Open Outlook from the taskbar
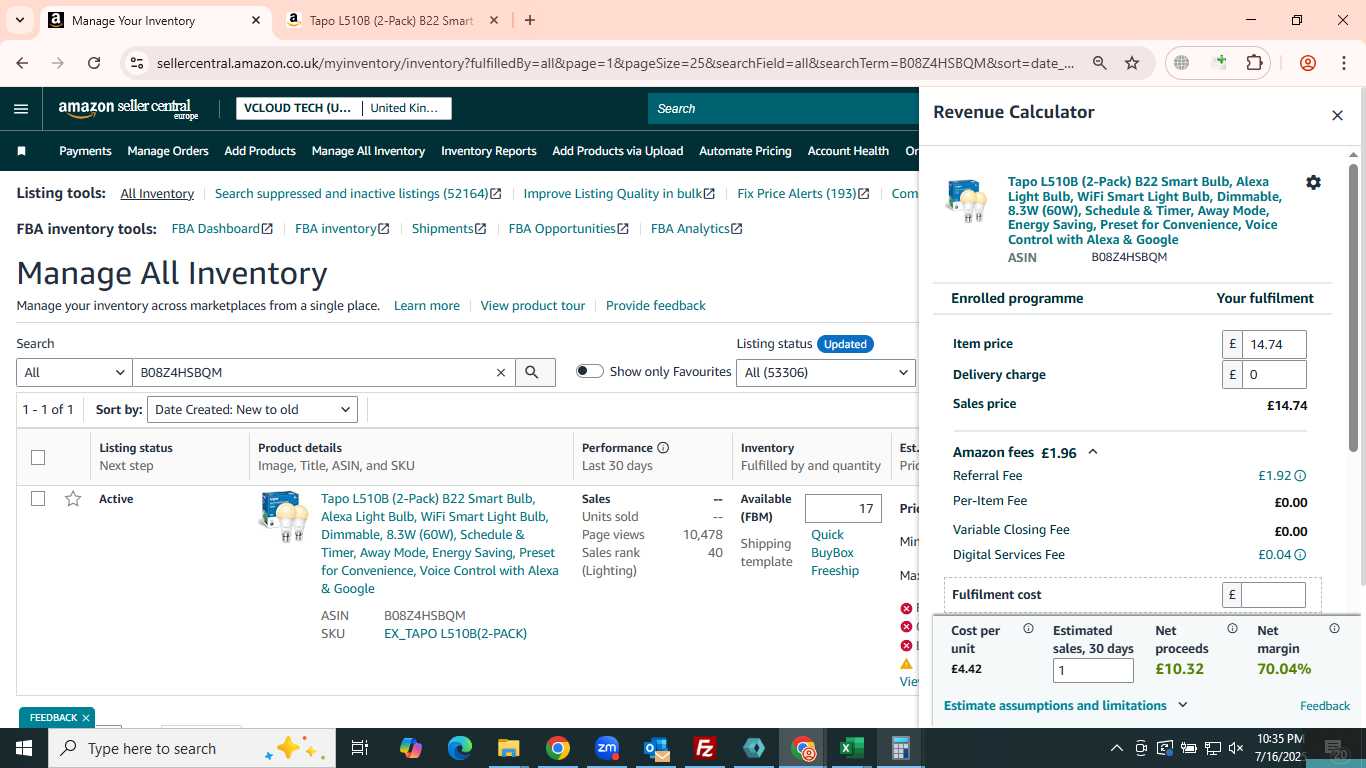Screen dimensions: 1366x768 (x=656, y=748)
